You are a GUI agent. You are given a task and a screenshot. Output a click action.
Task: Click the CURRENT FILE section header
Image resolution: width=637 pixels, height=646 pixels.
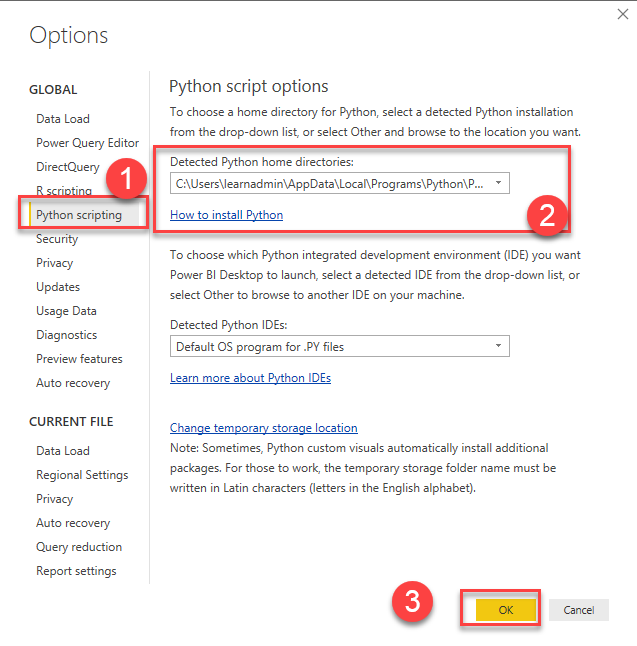coord(71,422)
